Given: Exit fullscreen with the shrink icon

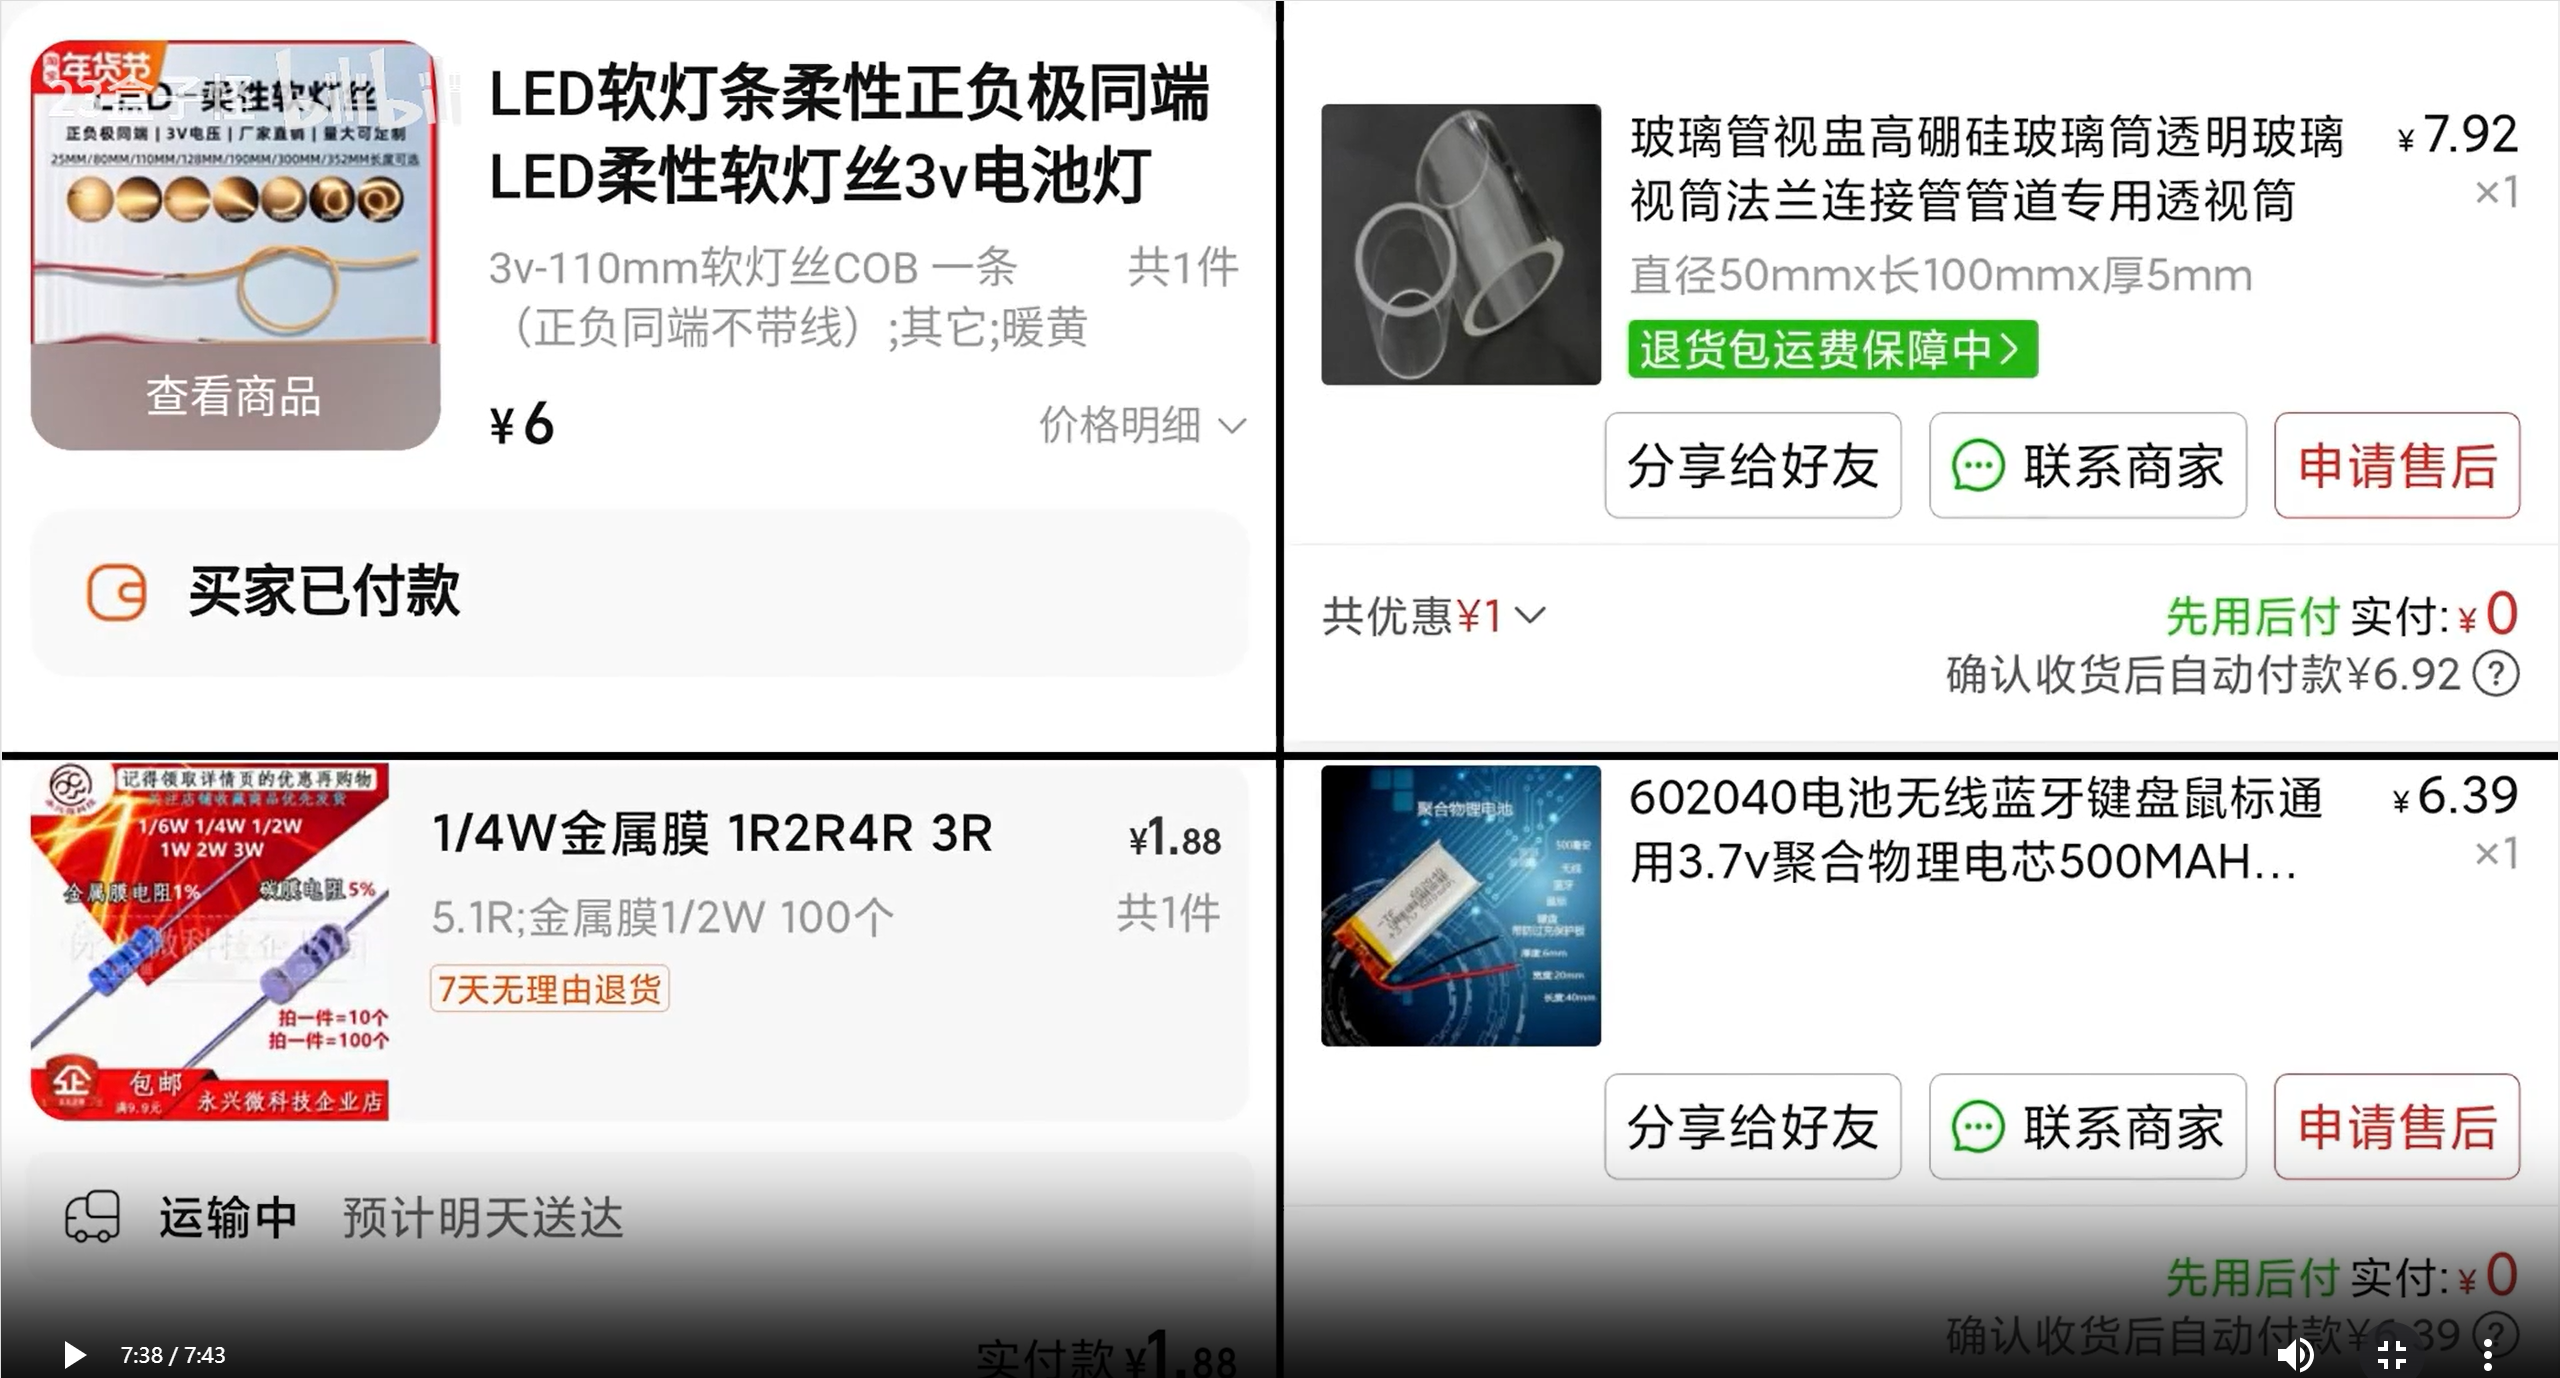Looking at the screenshot, I should [2391, 1355].
